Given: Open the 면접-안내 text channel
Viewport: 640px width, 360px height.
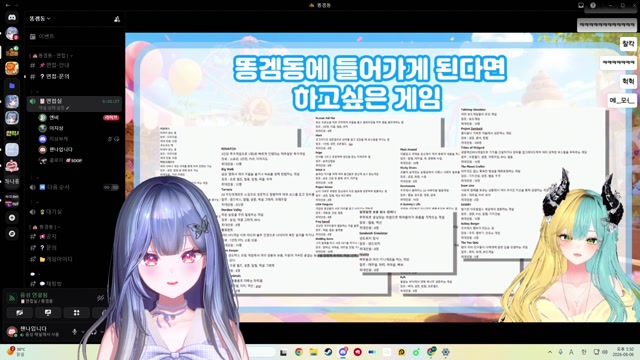Looking at the screenshot, I should [x=73, y=65].
